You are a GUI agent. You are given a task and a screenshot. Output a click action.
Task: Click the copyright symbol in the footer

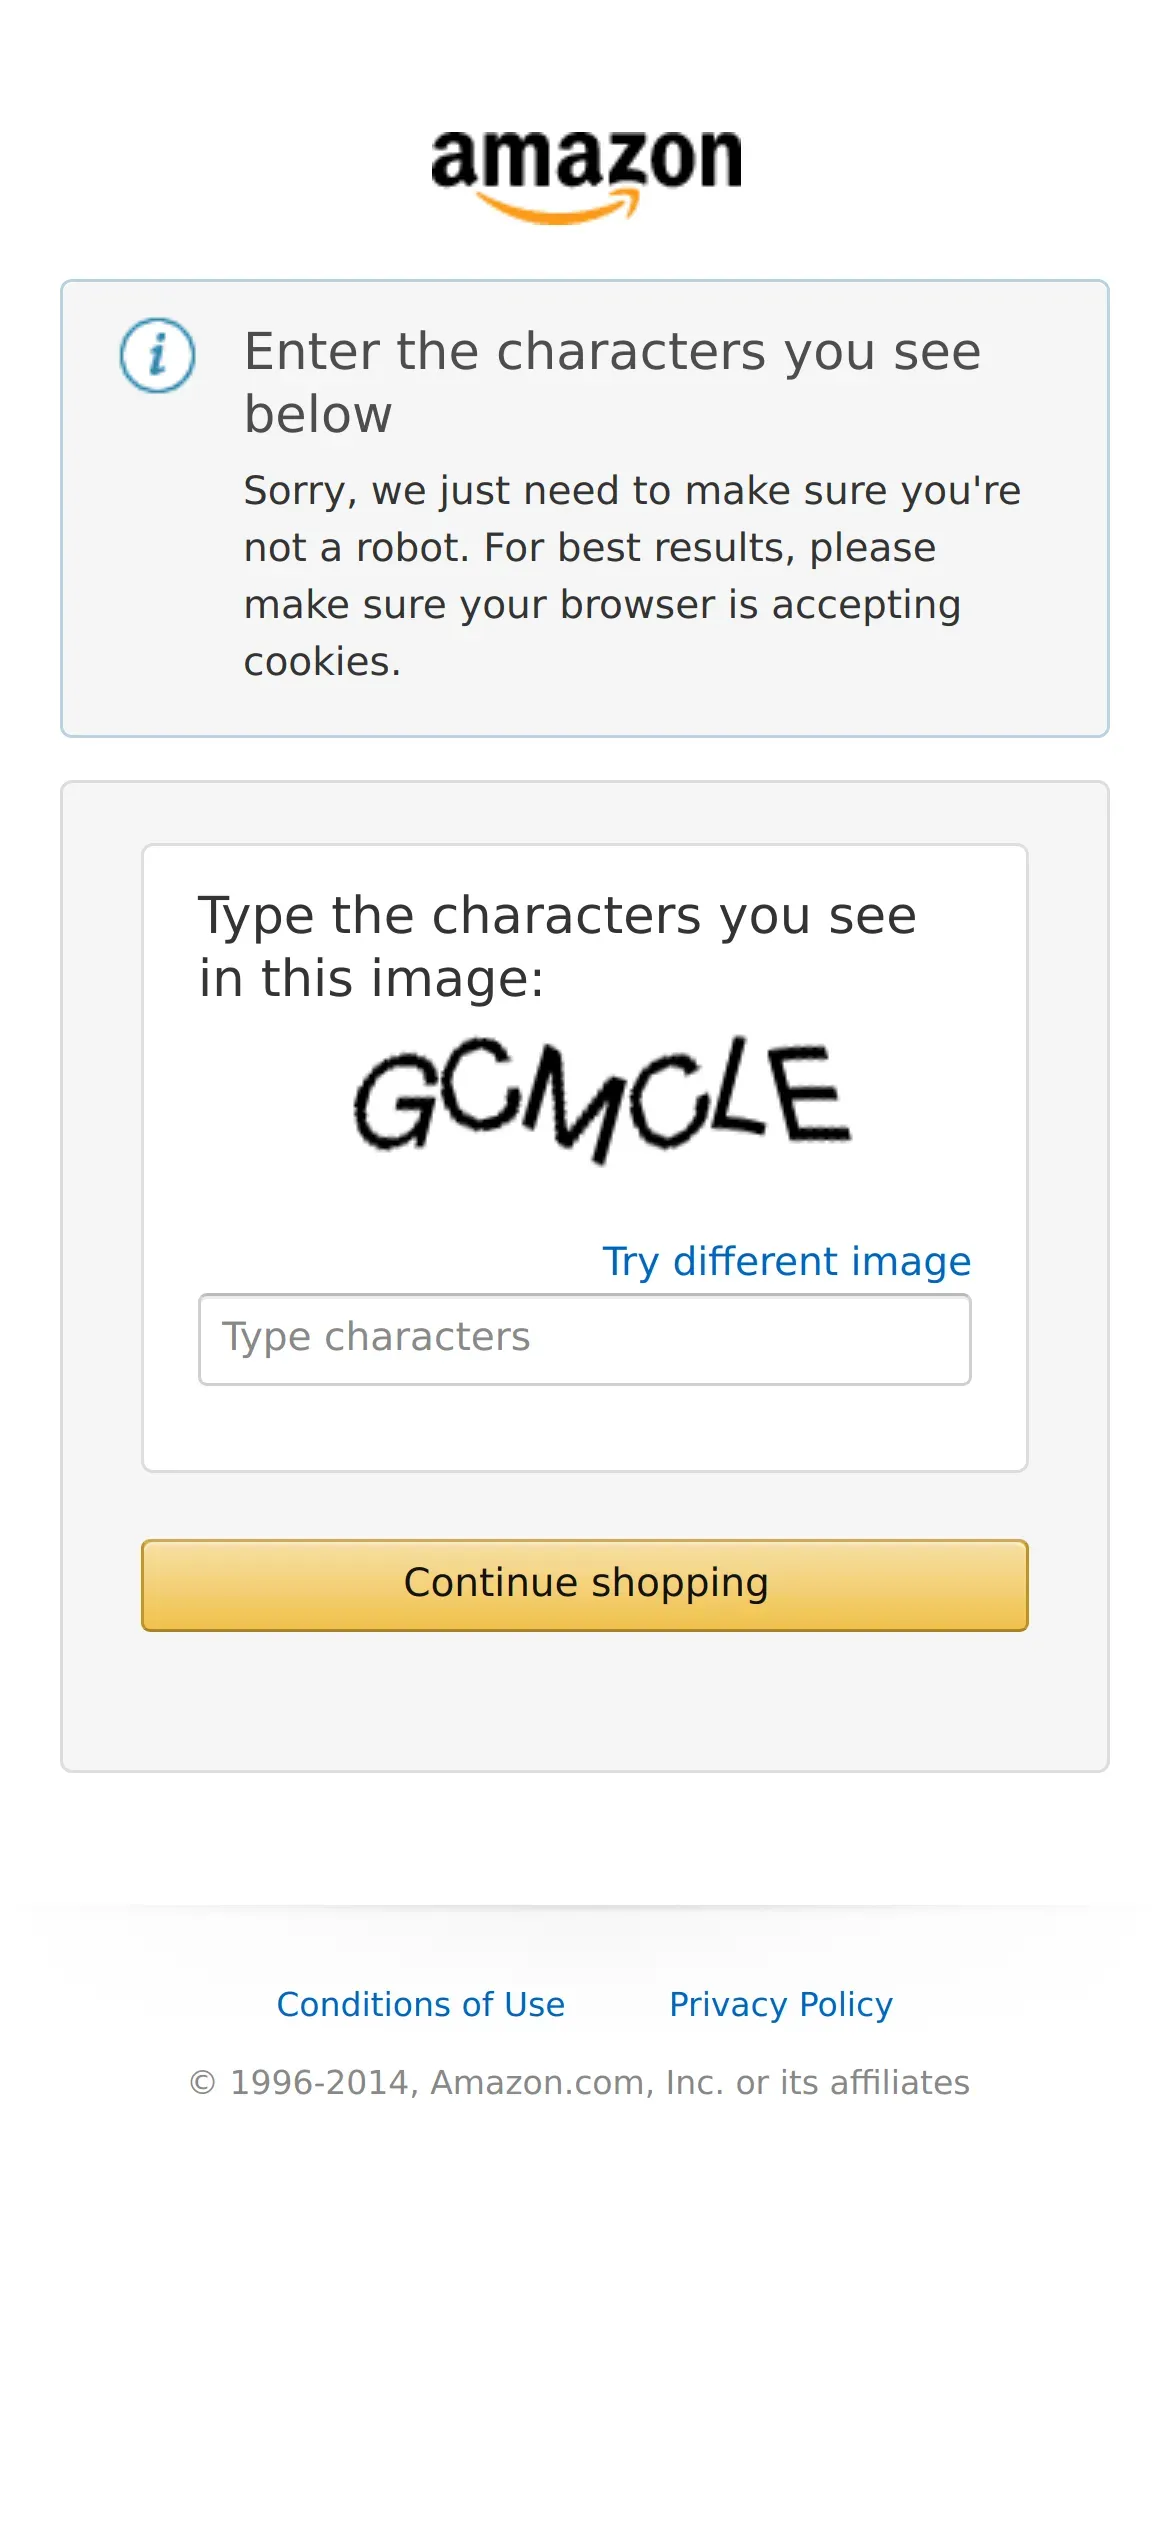click(x=202, y=2083)
